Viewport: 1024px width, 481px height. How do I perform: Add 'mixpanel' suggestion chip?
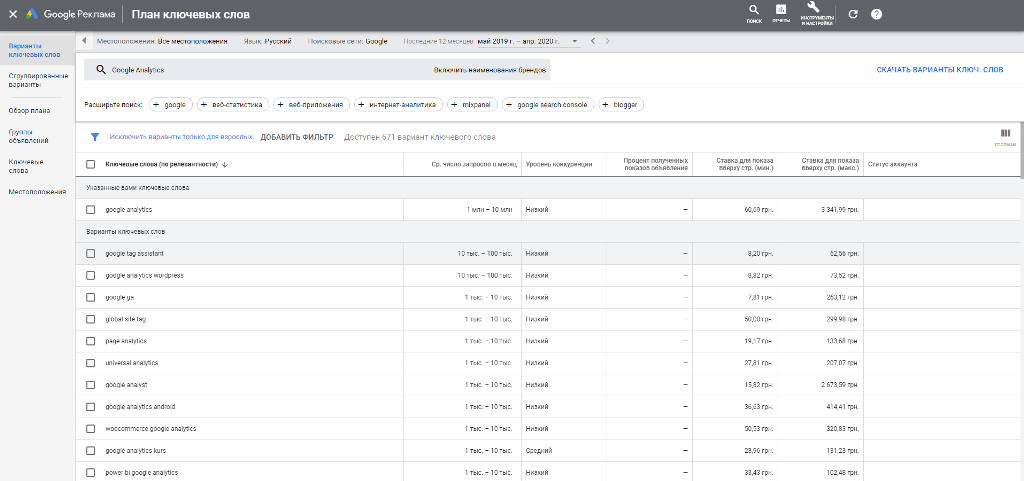coord(473,104)
